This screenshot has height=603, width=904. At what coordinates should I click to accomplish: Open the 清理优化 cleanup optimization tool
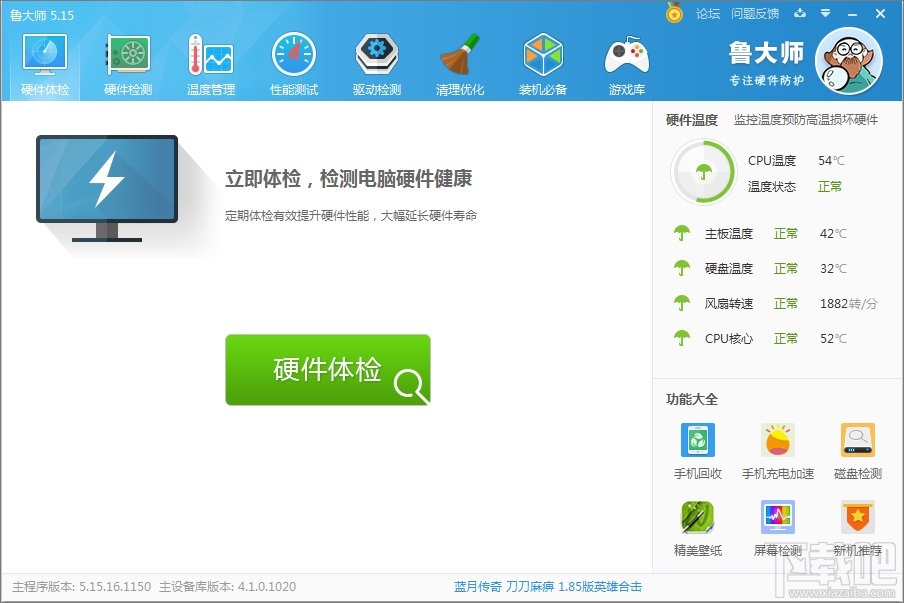tap(459, 62)
